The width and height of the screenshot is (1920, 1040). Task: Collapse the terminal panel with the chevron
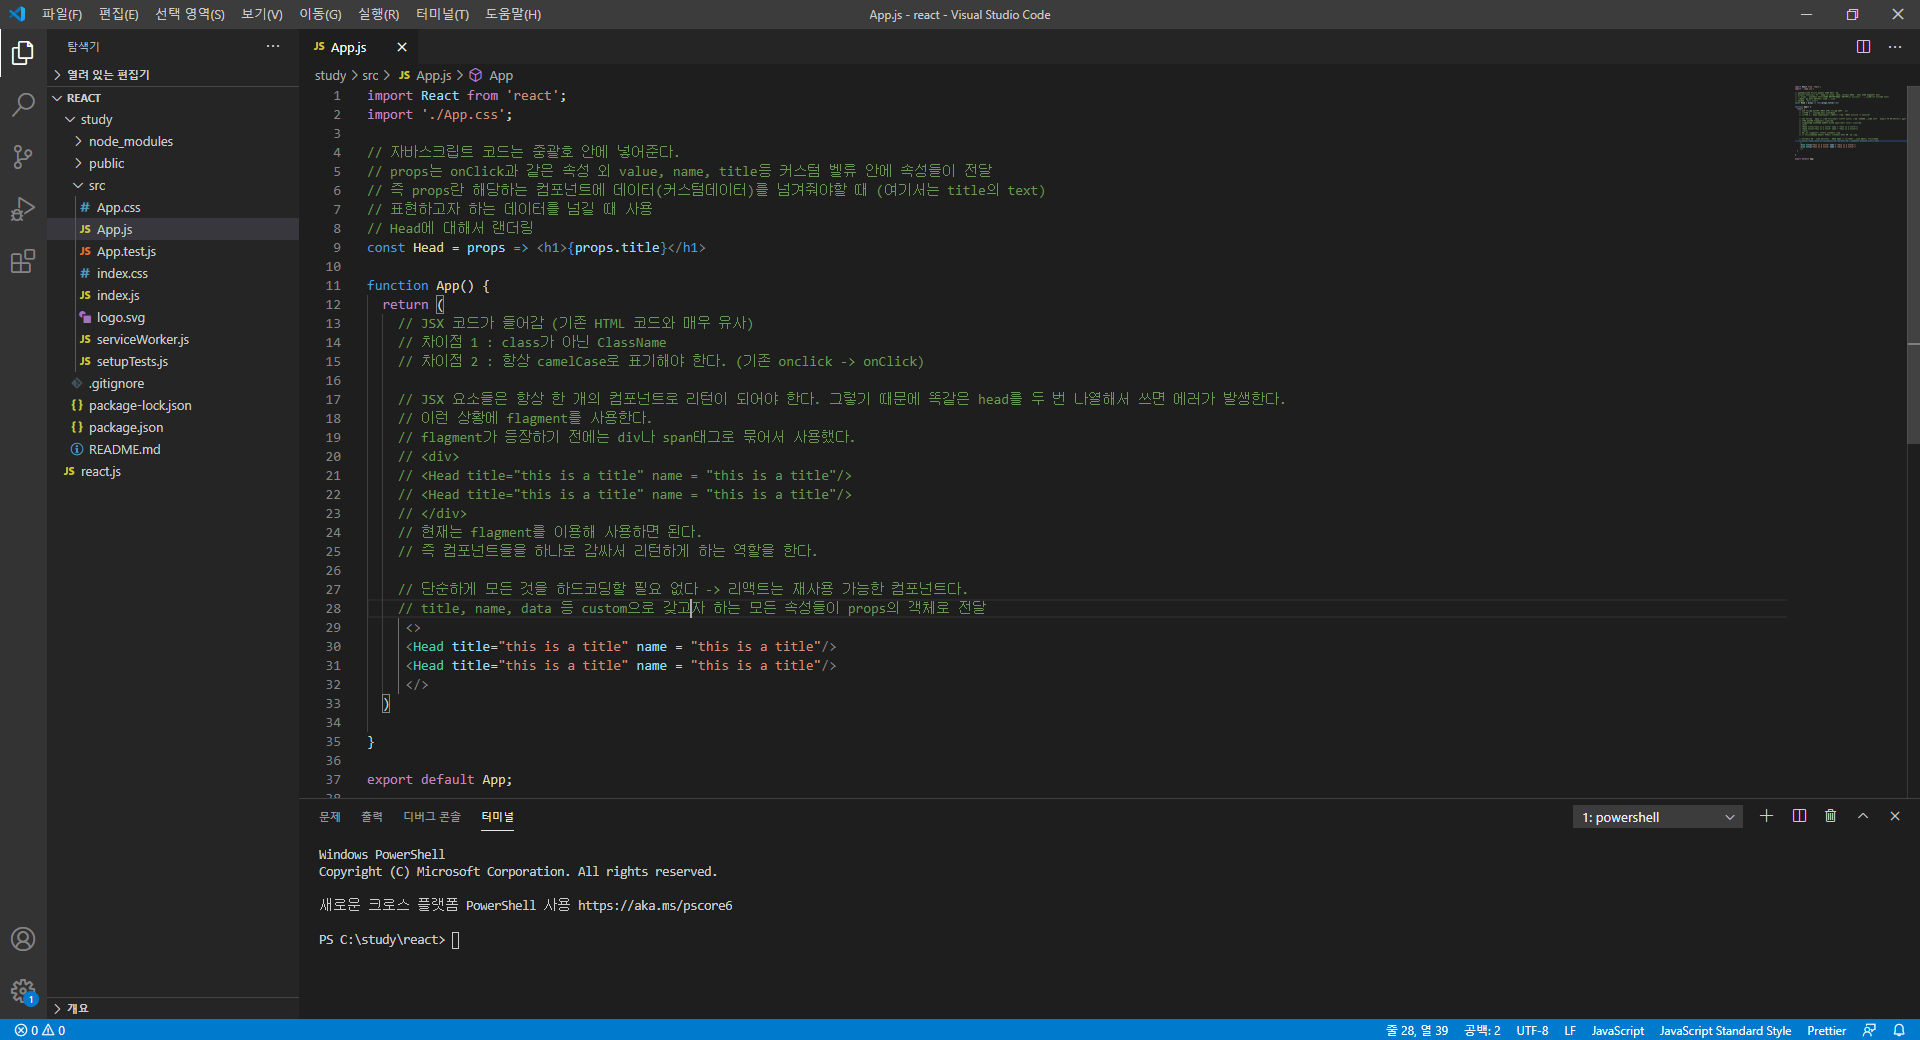point(1862,817)
